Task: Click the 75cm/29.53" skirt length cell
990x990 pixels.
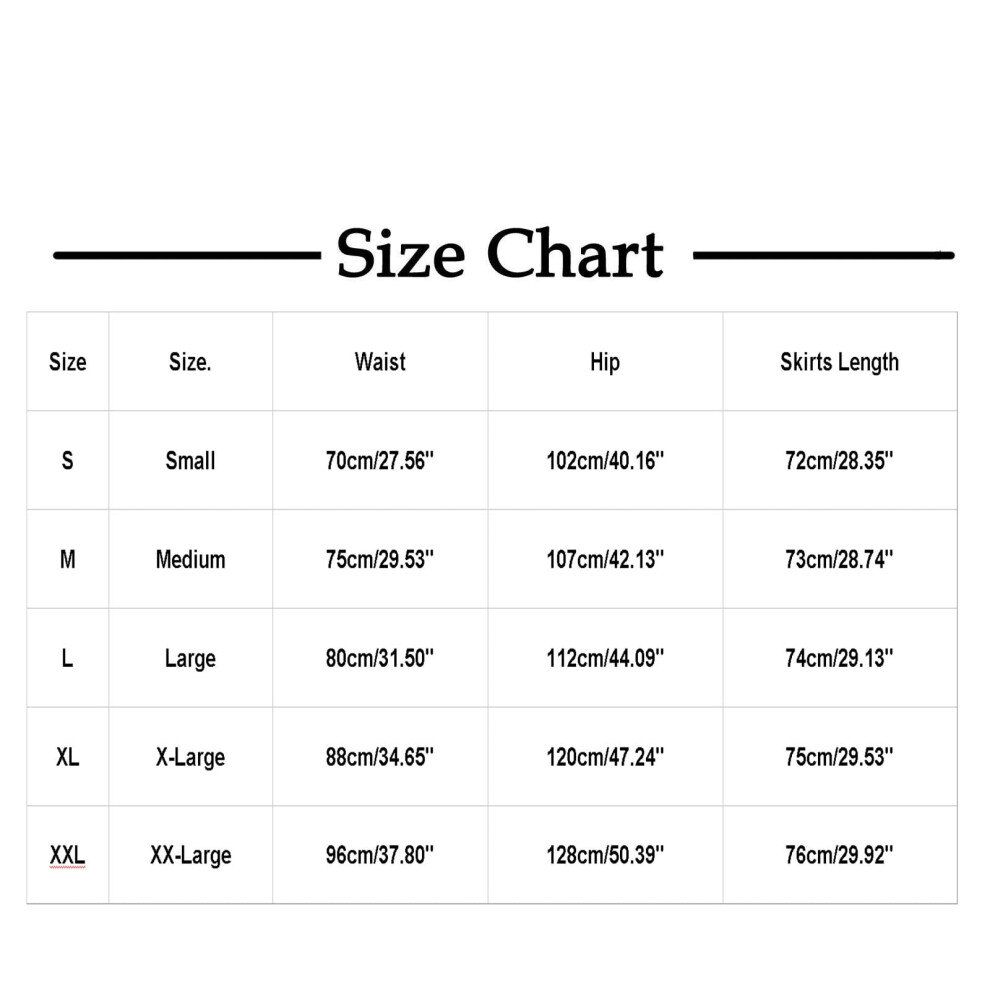Action: [x=840, y=756]
